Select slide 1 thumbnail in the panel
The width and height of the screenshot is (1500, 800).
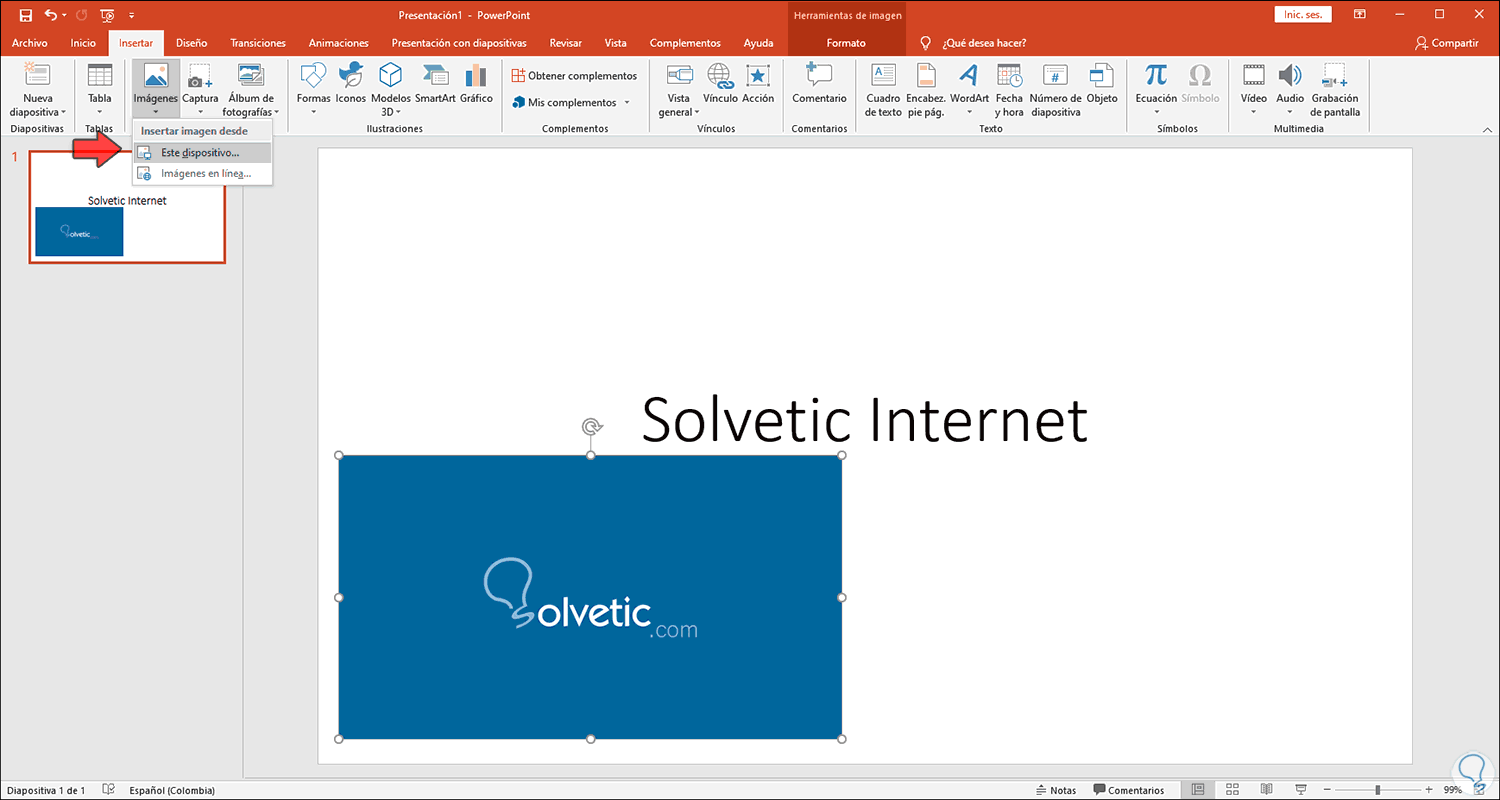[x=127, y=207]
